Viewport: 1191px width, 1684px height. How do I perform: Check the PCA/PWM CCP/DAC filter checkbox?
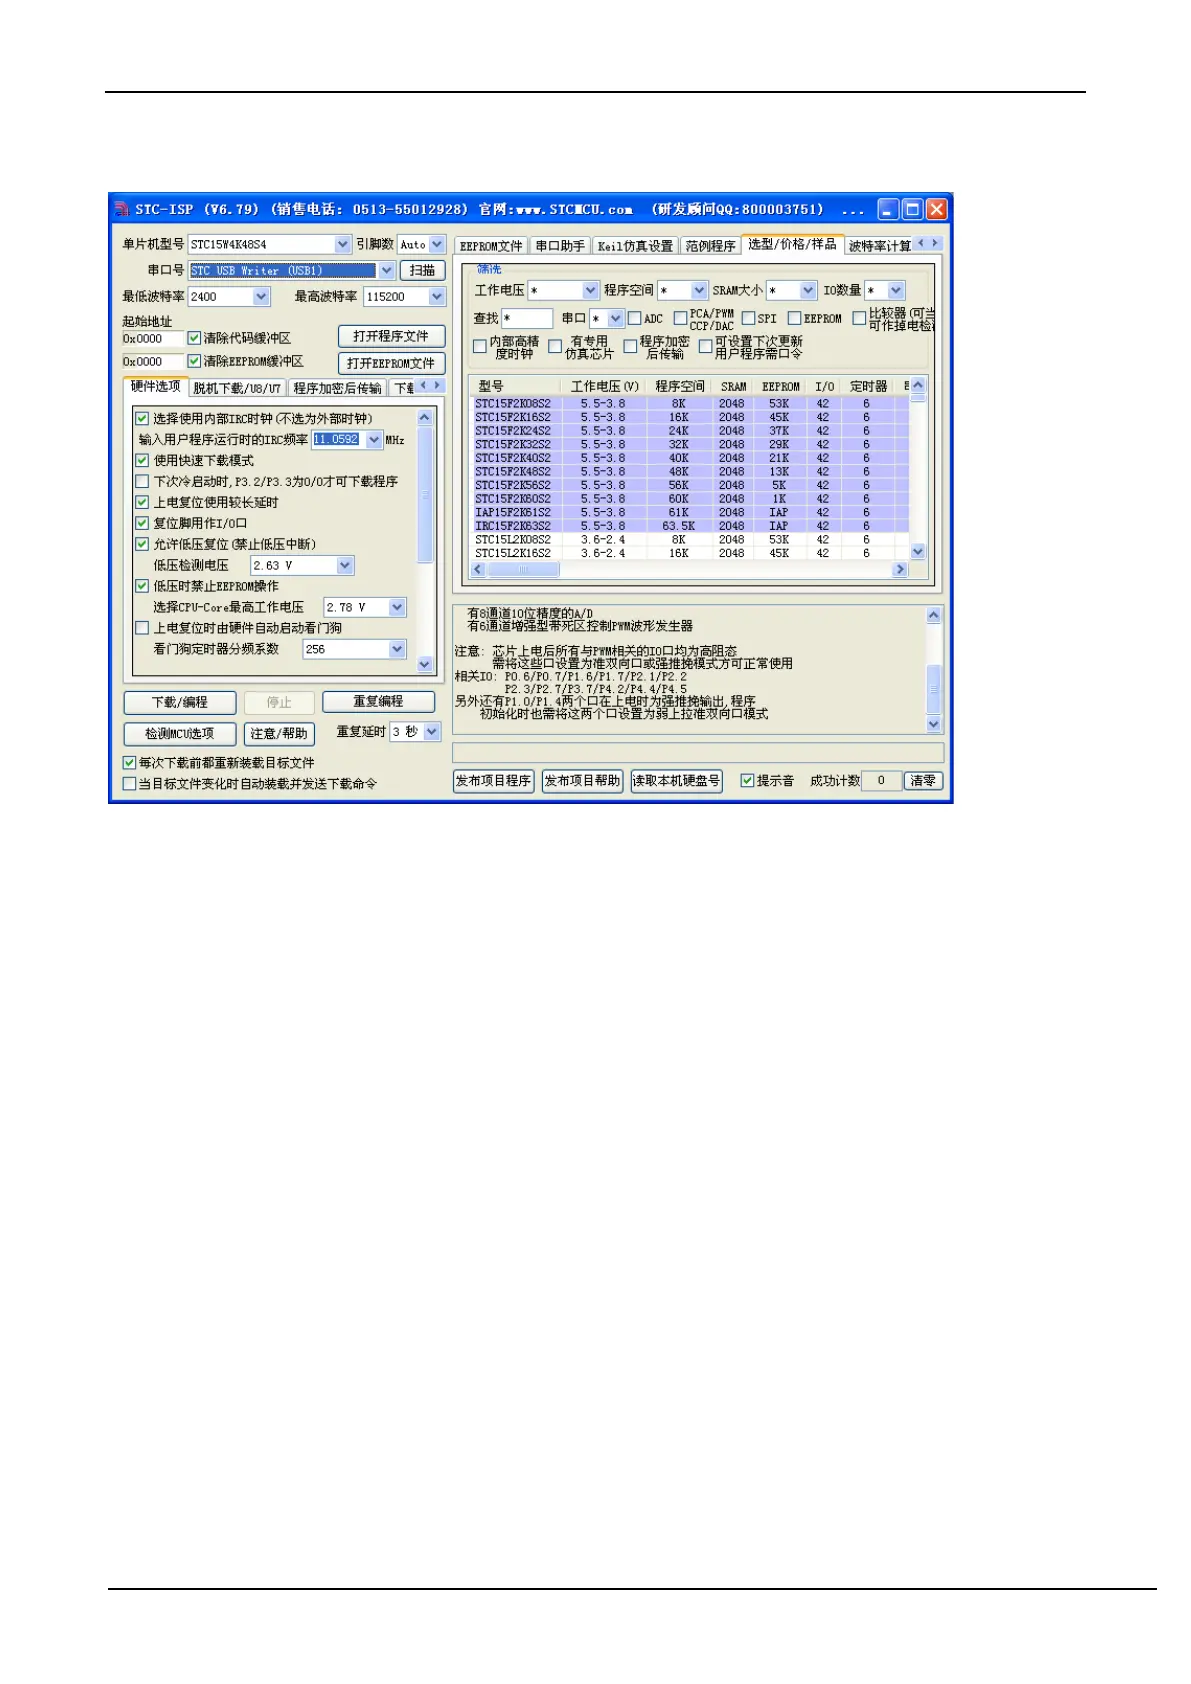tap(680, 318)
